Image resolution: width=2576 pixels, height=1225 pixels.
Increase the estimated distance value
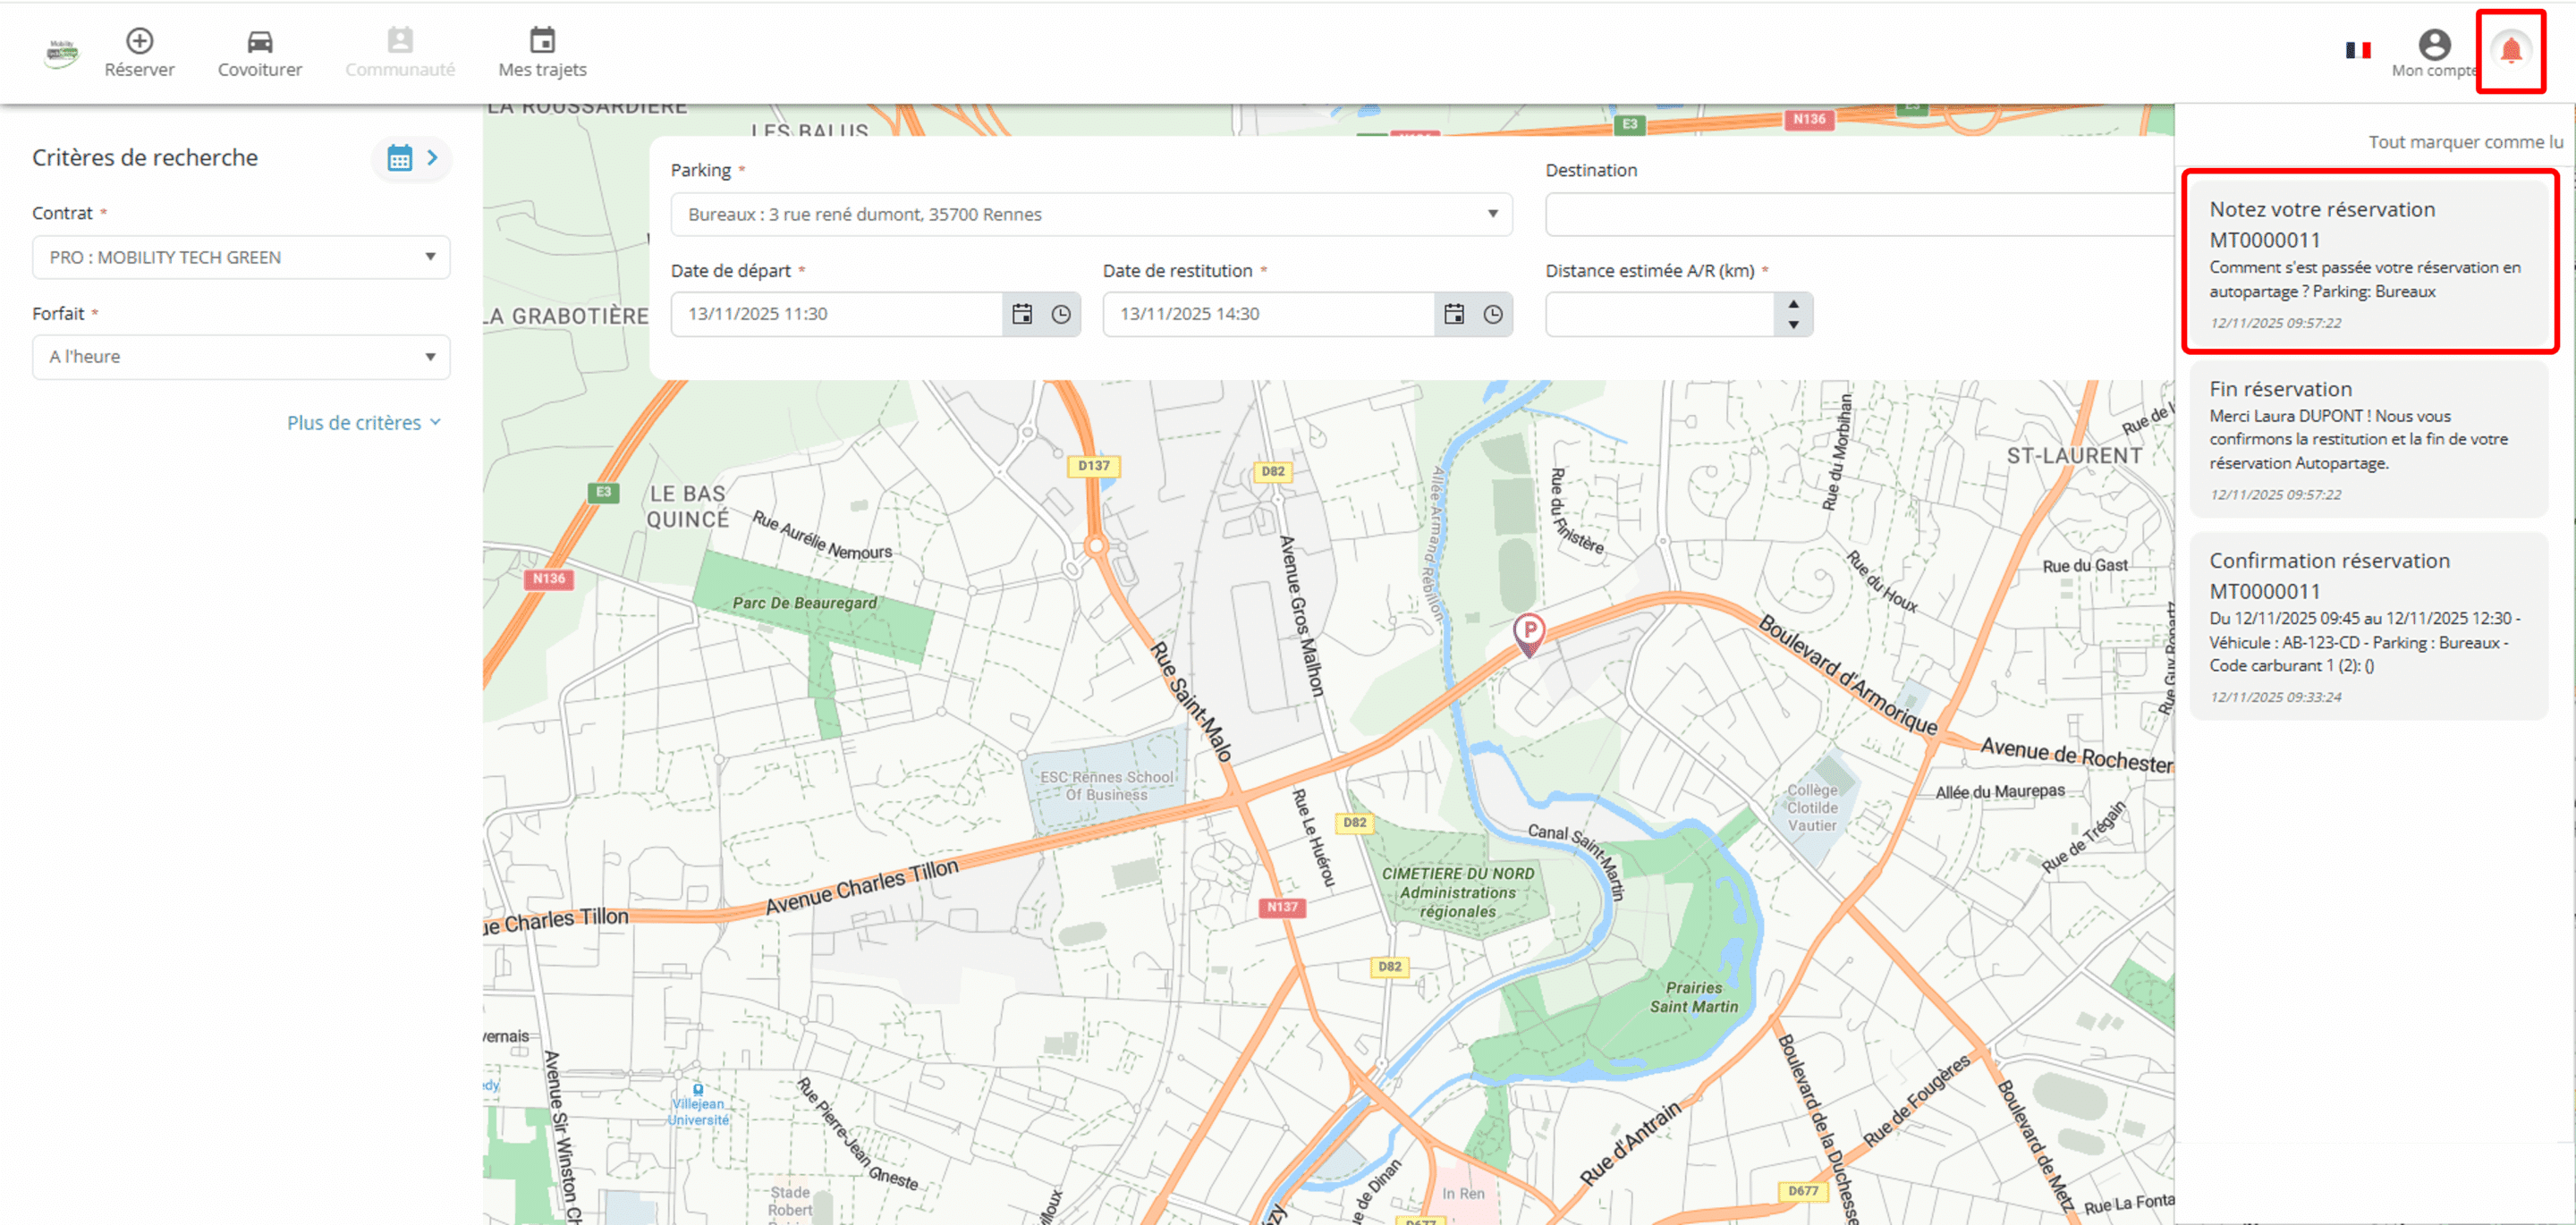tap(1794, 303)
